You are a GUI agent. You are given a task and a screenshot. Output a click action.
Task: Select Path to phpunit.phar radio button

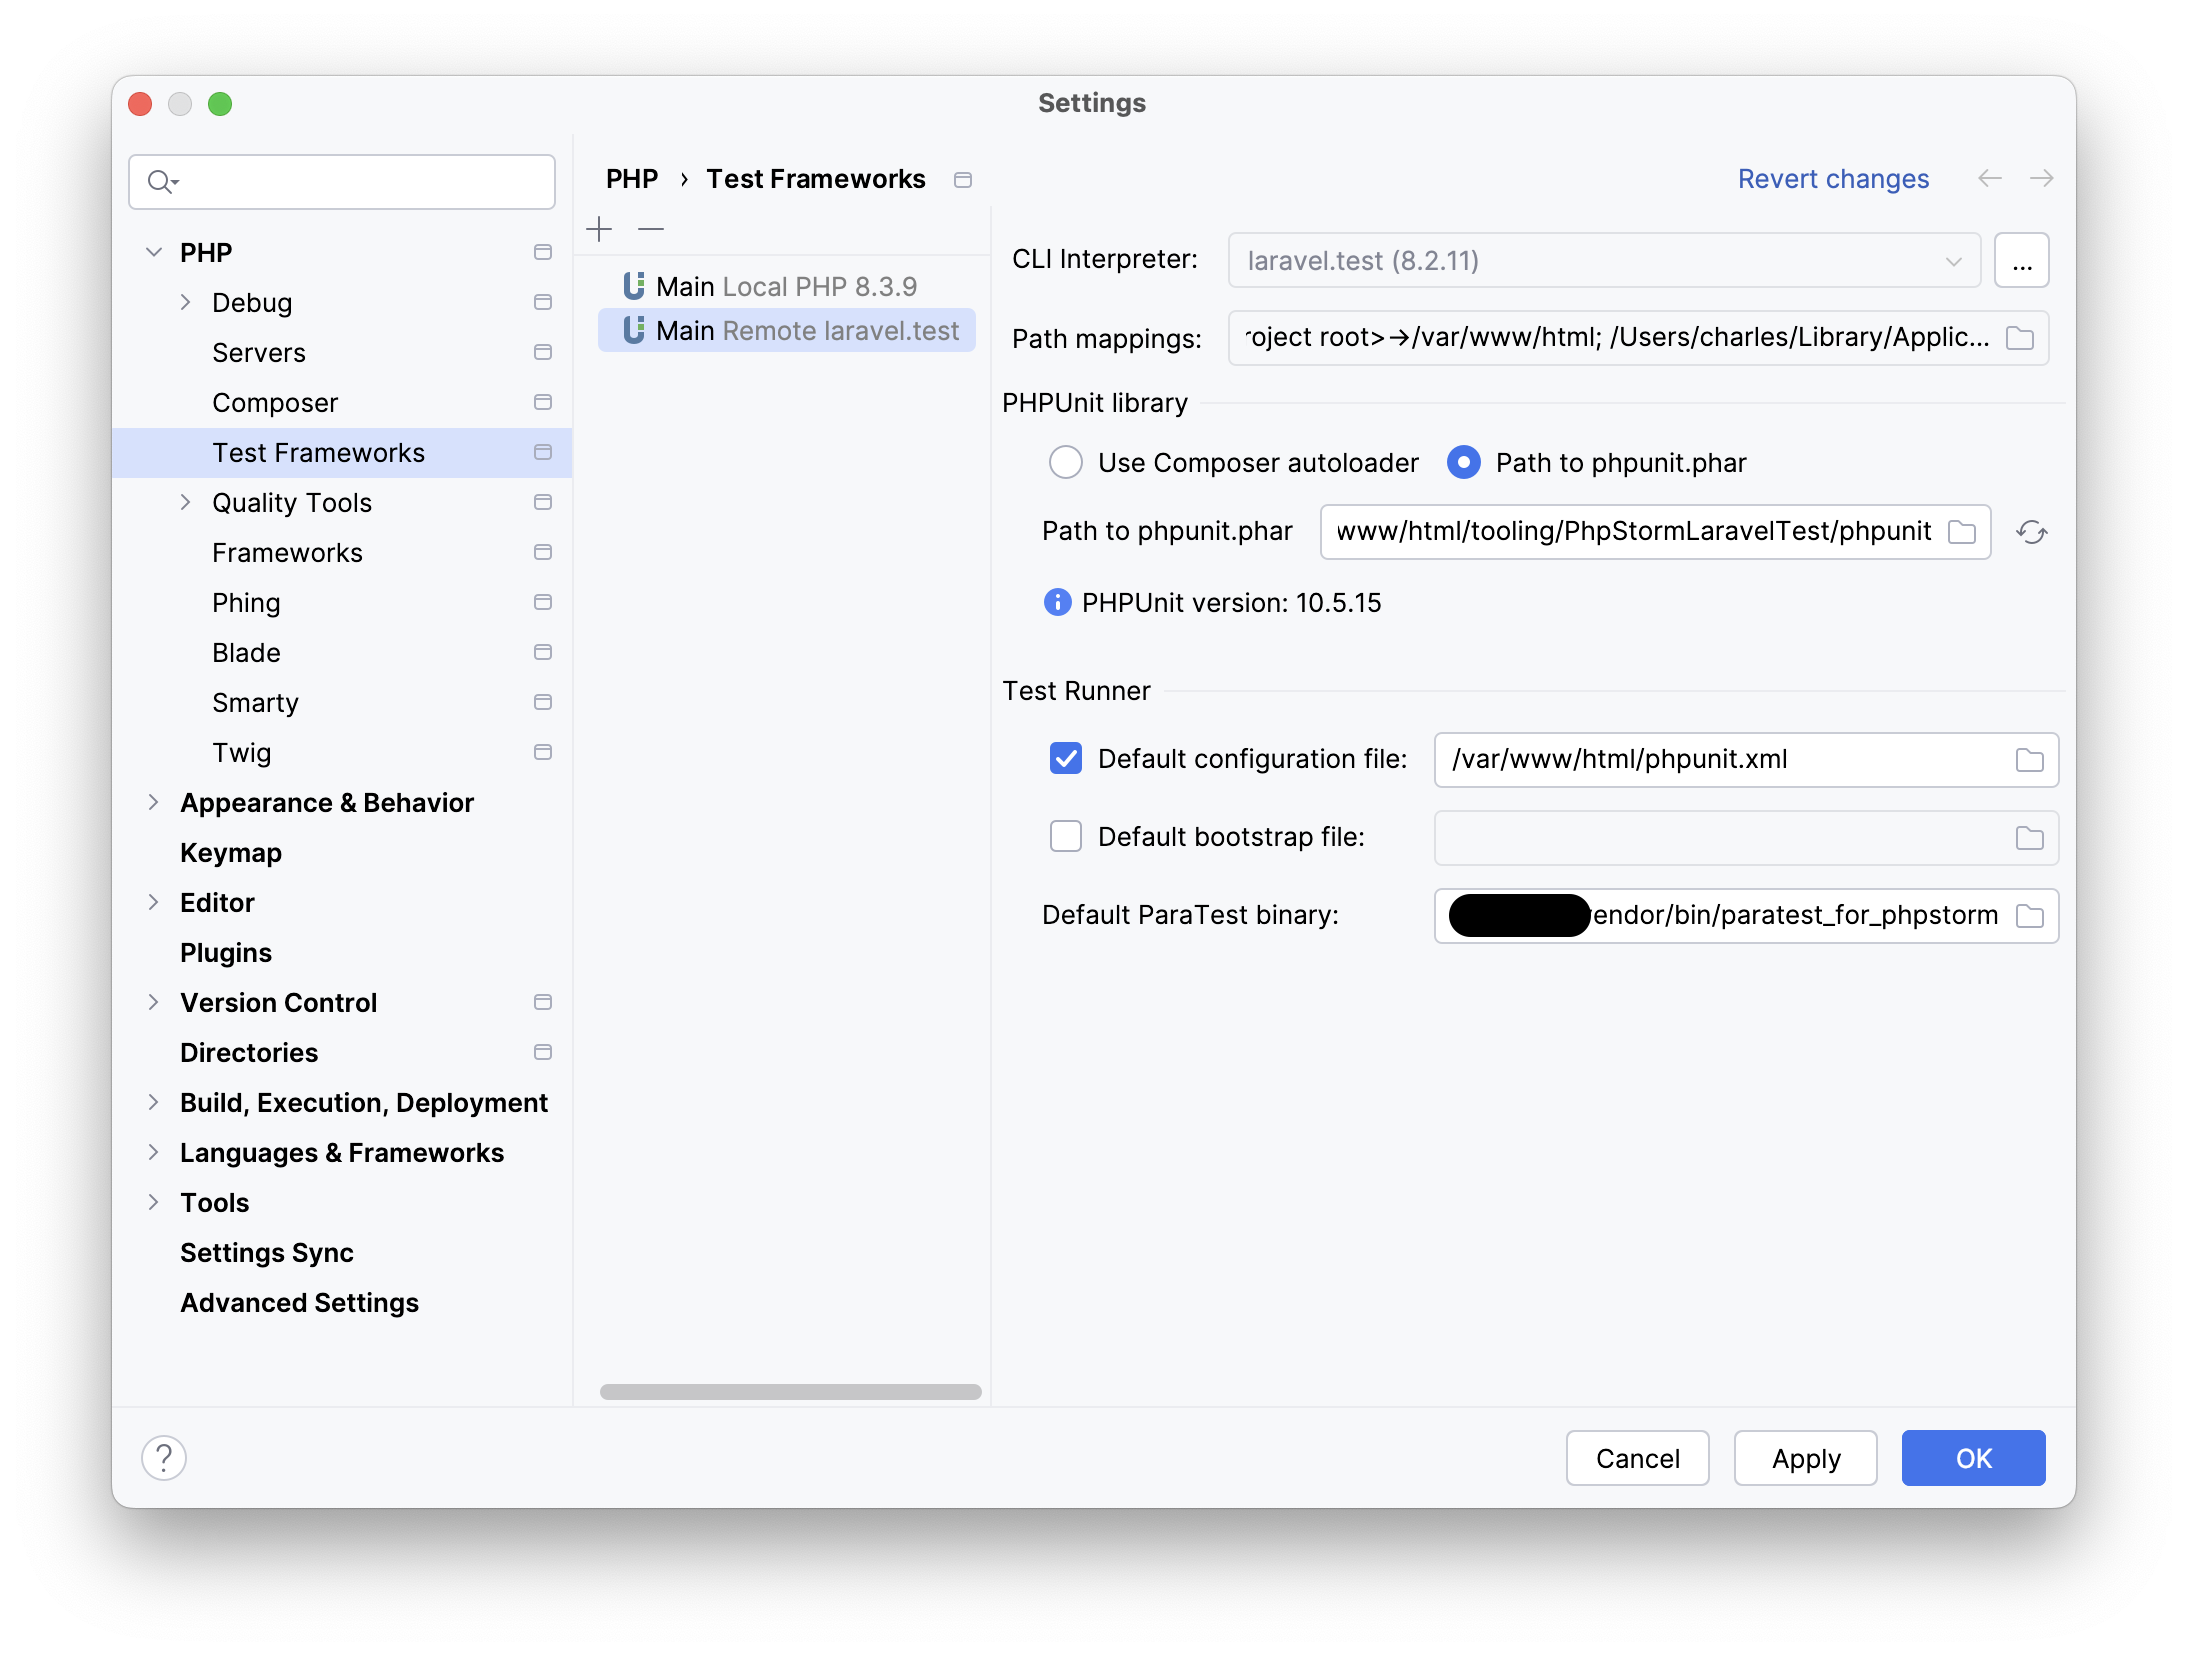[x=1464, y=462]
